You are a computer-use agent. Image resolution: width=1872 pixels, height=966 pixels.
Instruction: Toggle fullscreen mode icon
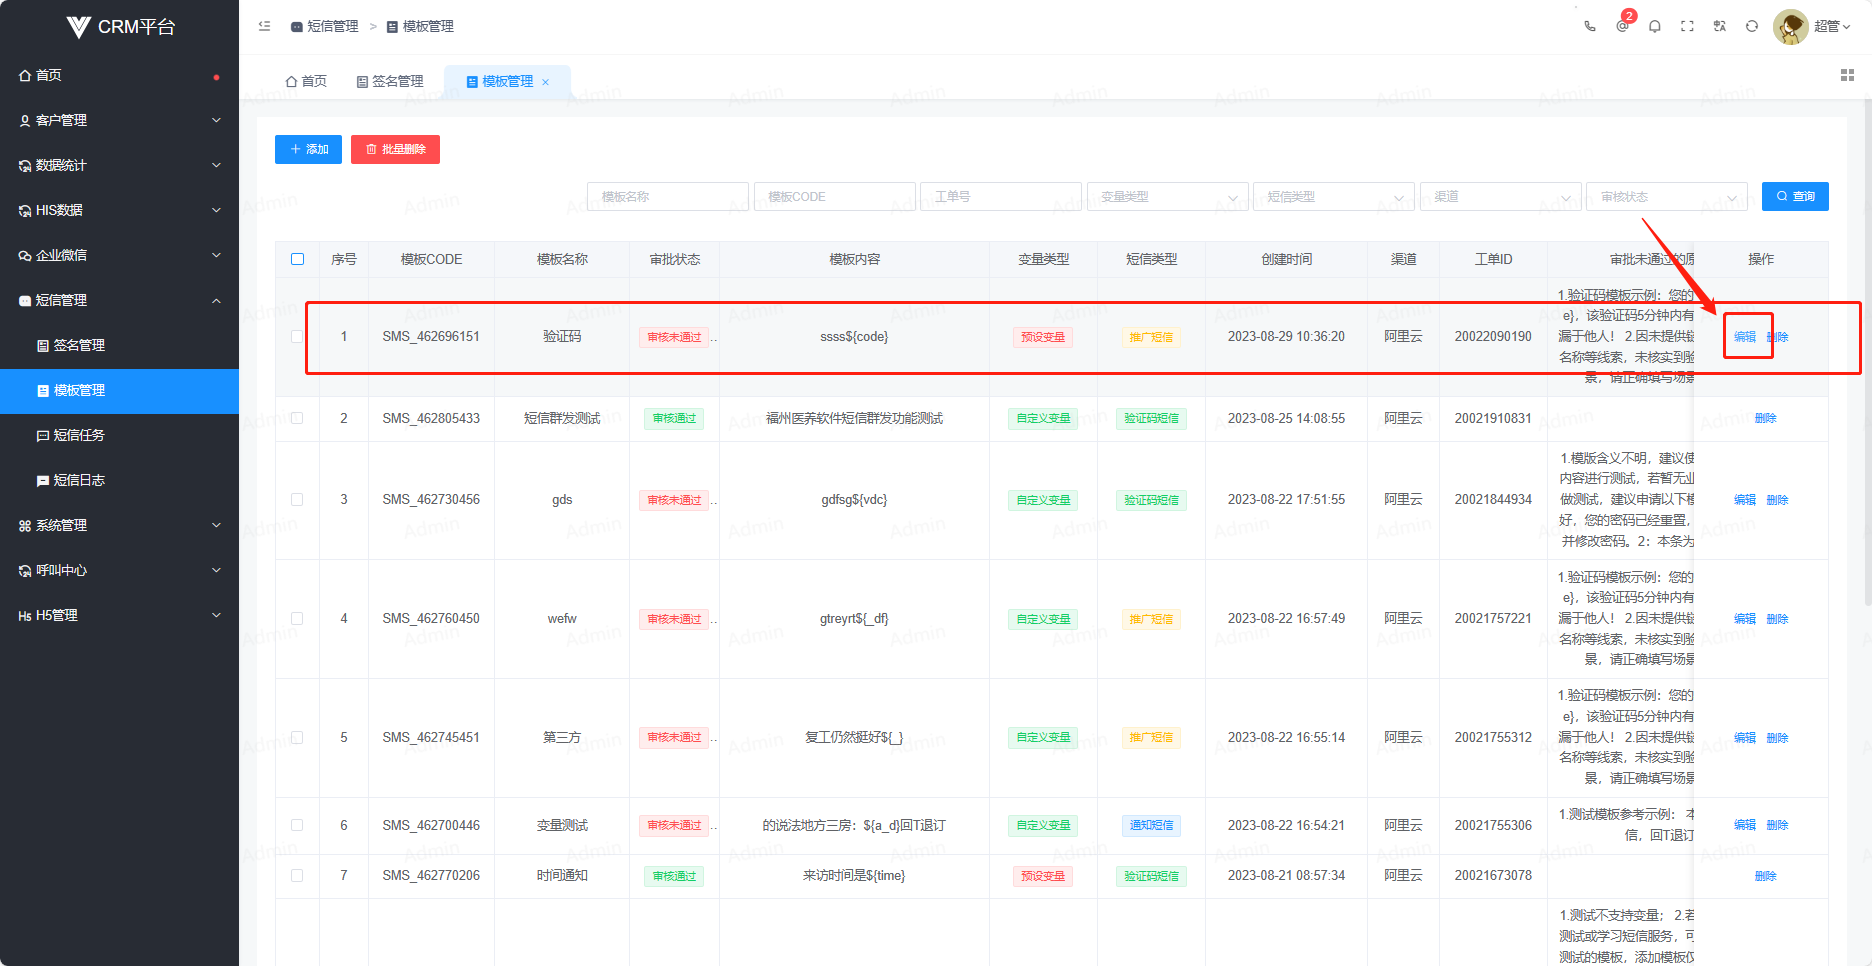(1687, 26)
